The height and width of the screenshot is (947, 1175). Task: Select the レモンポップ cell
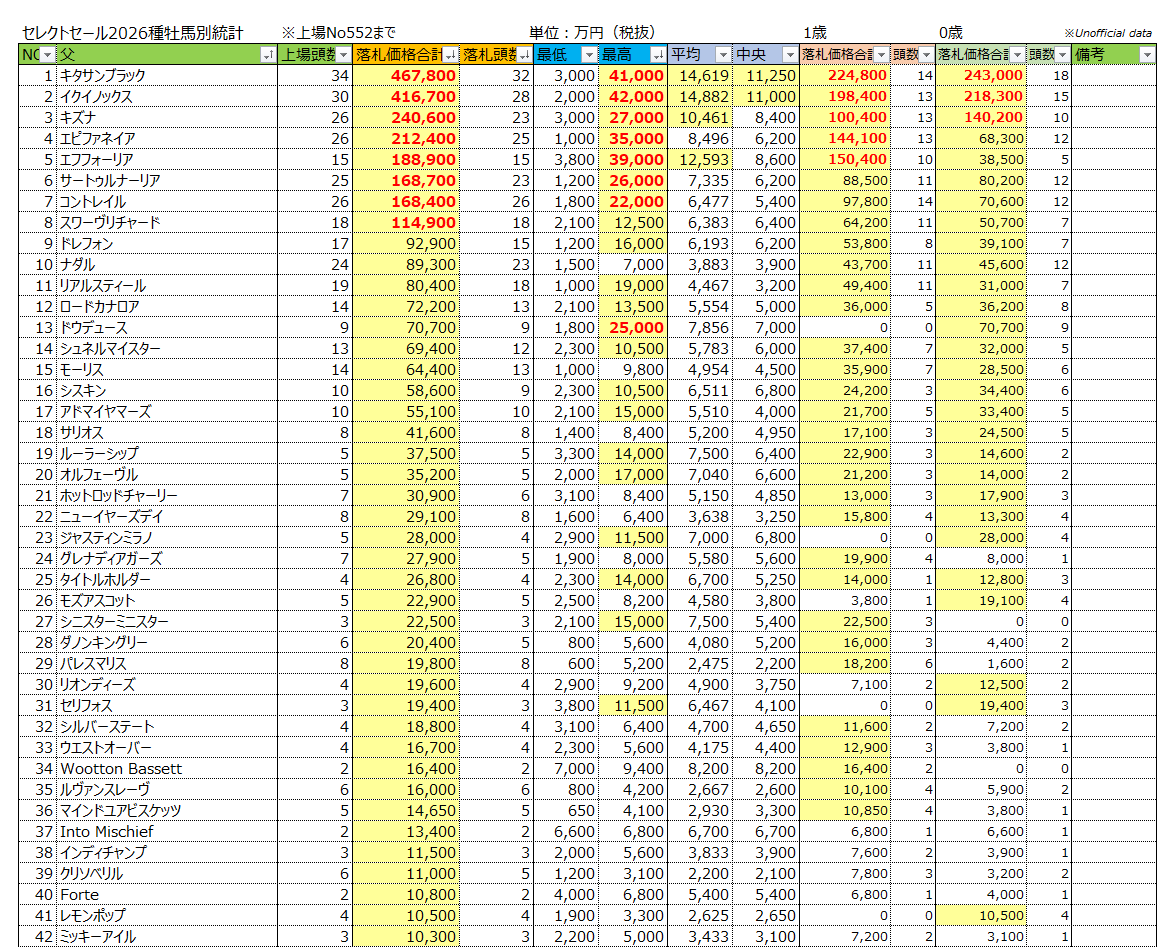point(167,916)
